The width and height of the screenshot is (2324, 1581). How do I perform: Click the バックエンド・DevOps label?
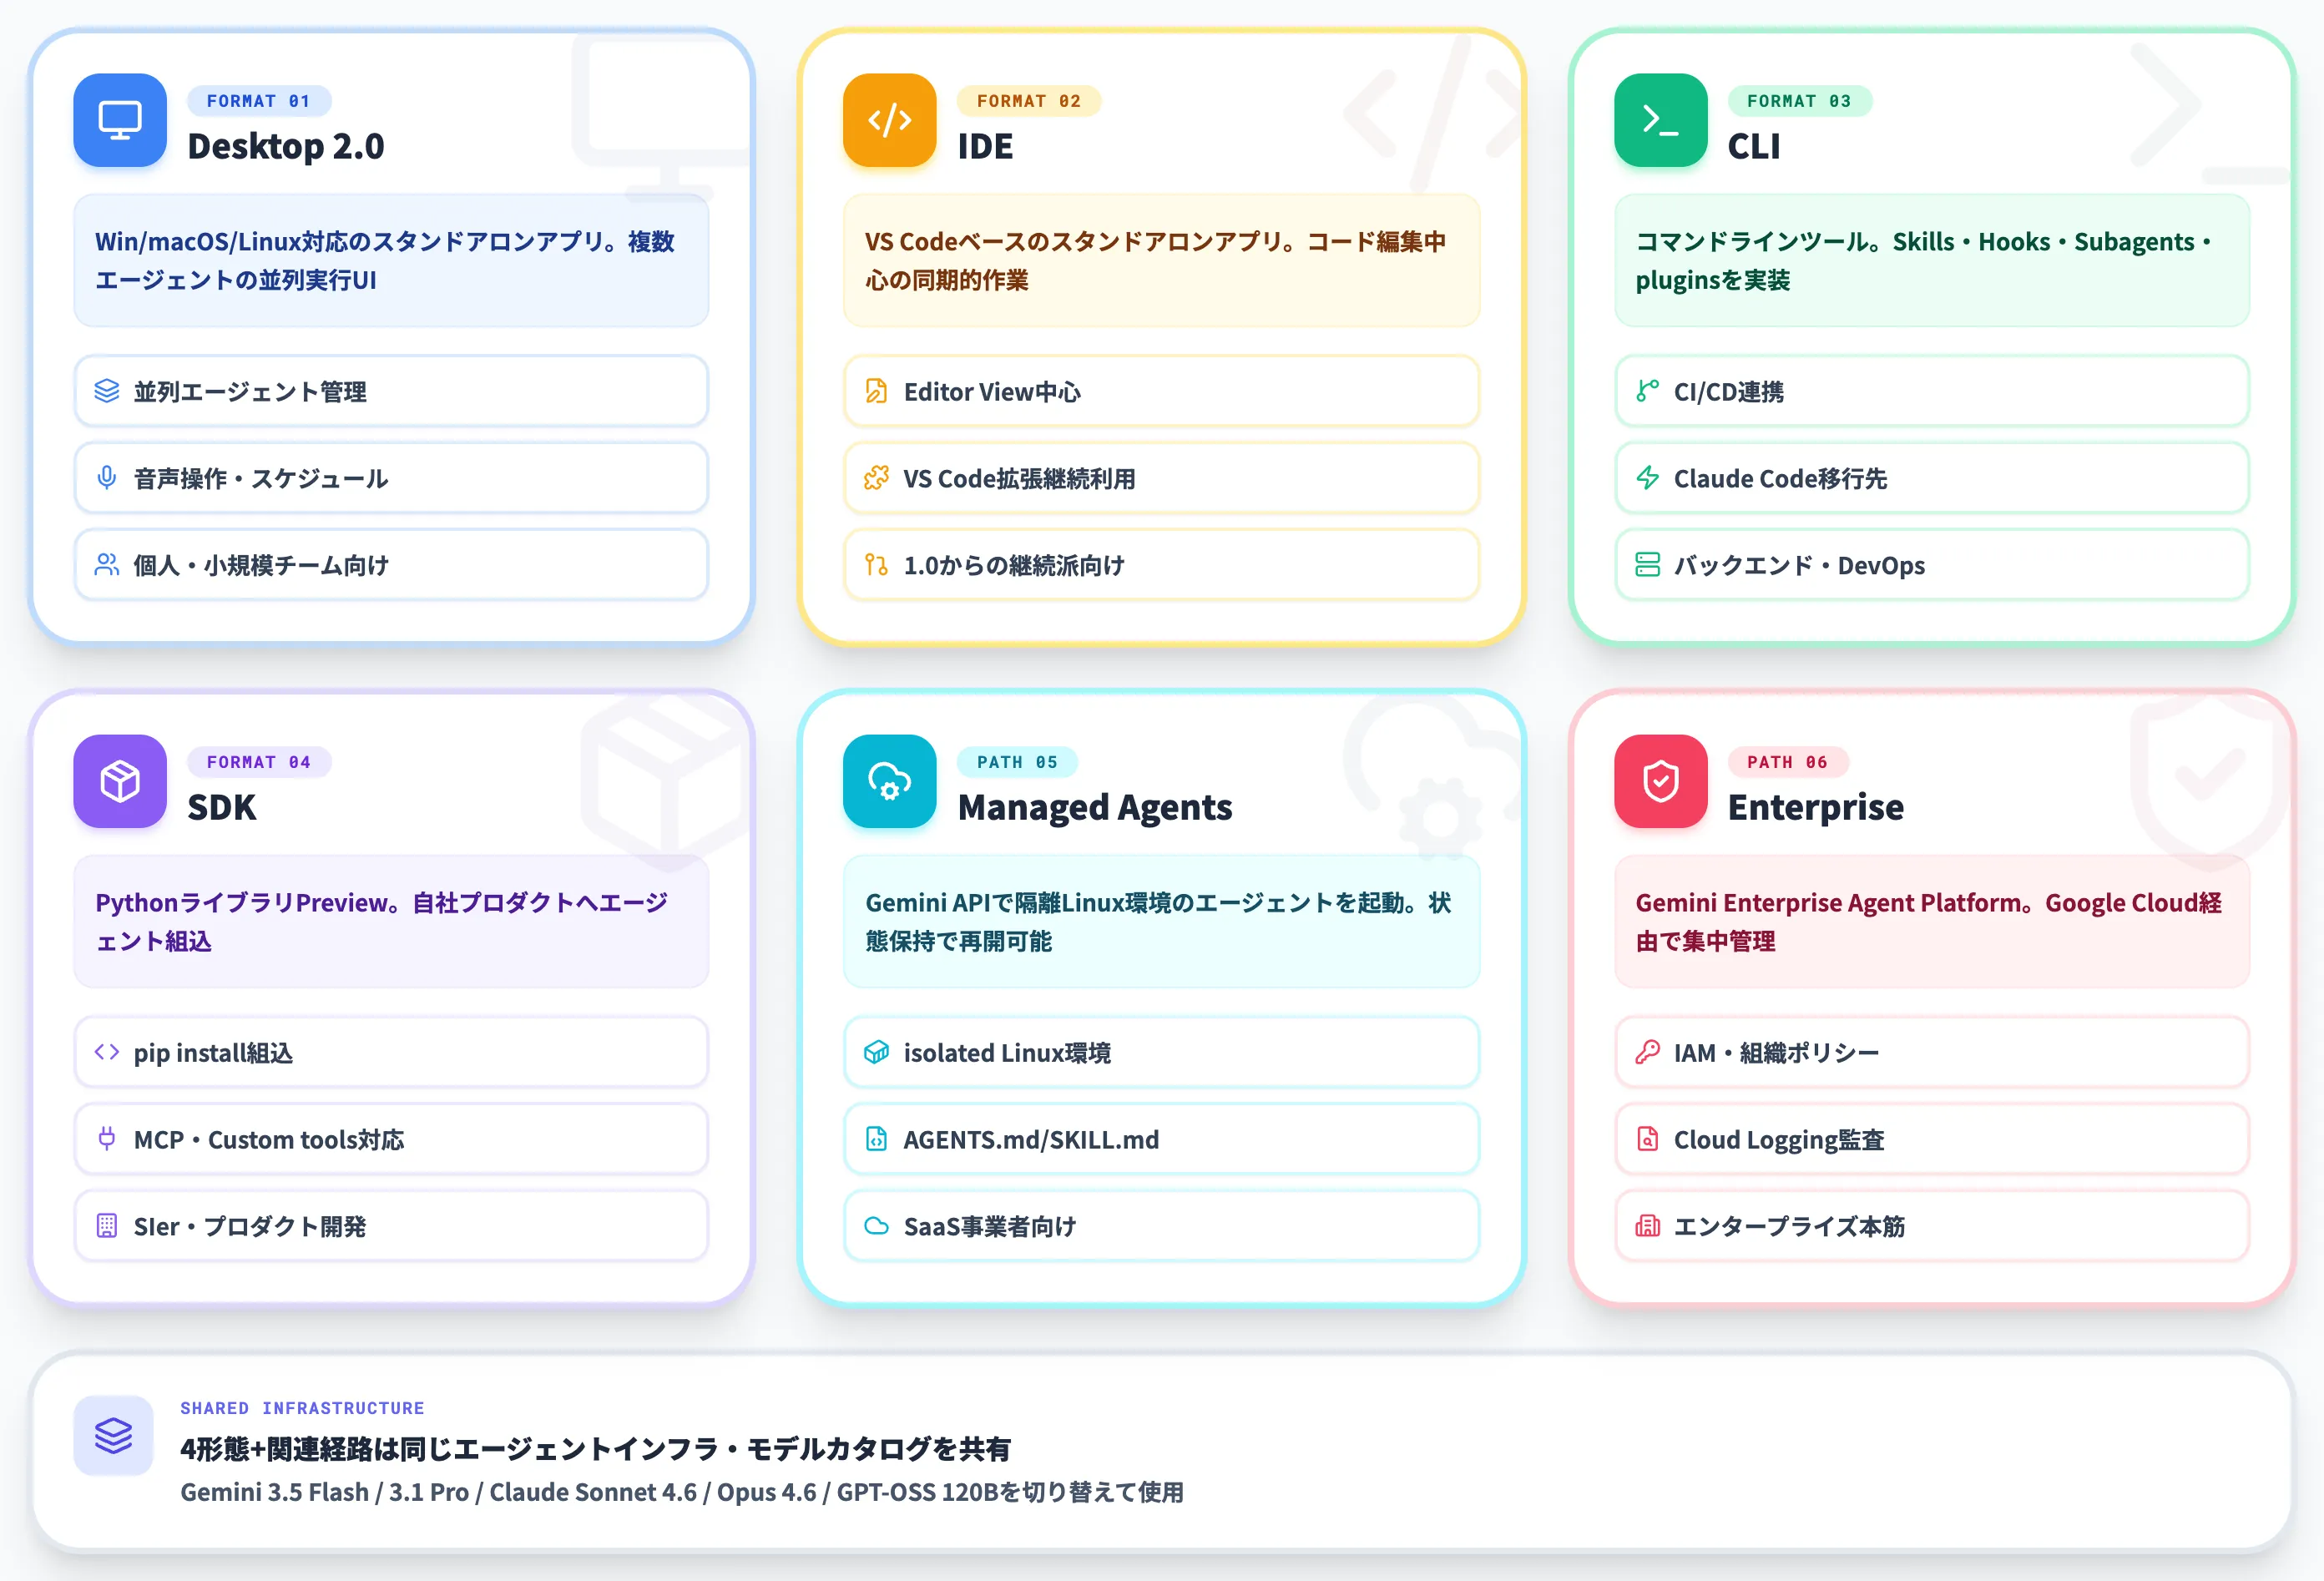coord(1799,566)
